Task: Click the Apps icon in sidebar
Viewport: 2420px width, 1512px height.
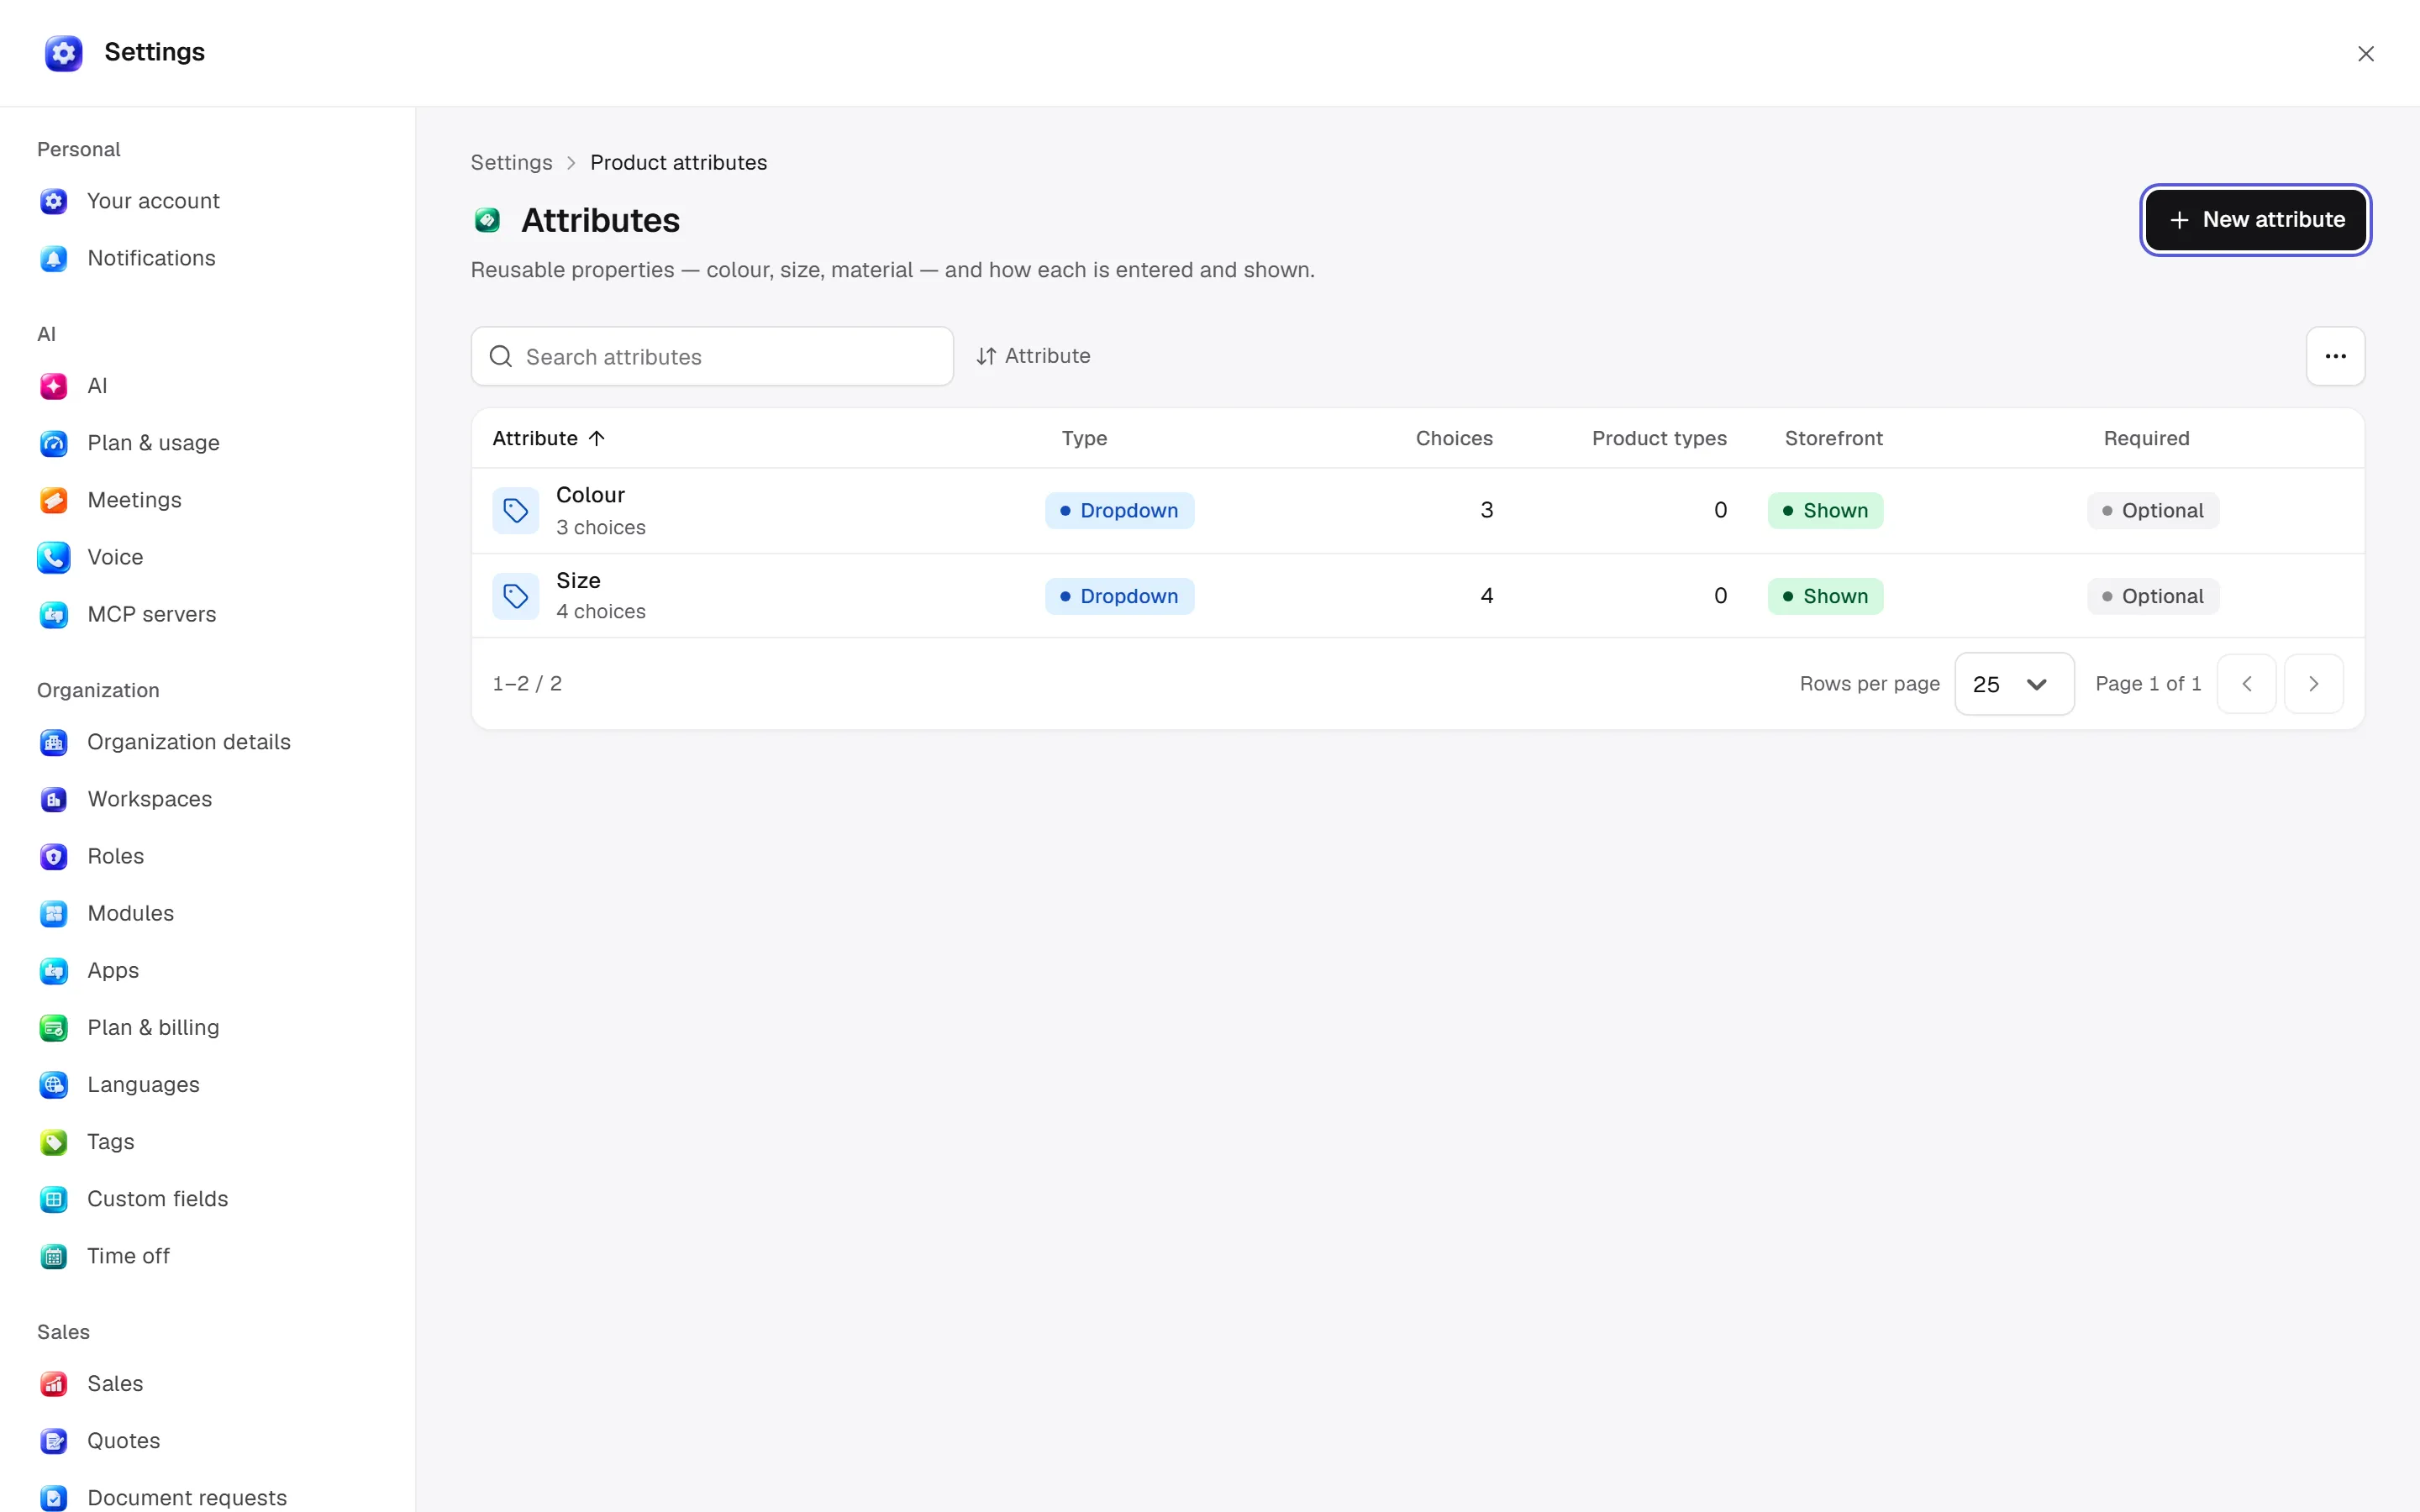Action: [54, 970]
